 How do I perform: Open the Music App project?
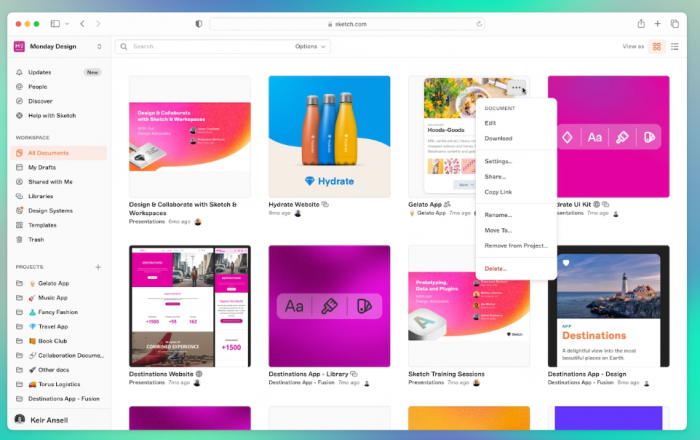pos(58,298)
